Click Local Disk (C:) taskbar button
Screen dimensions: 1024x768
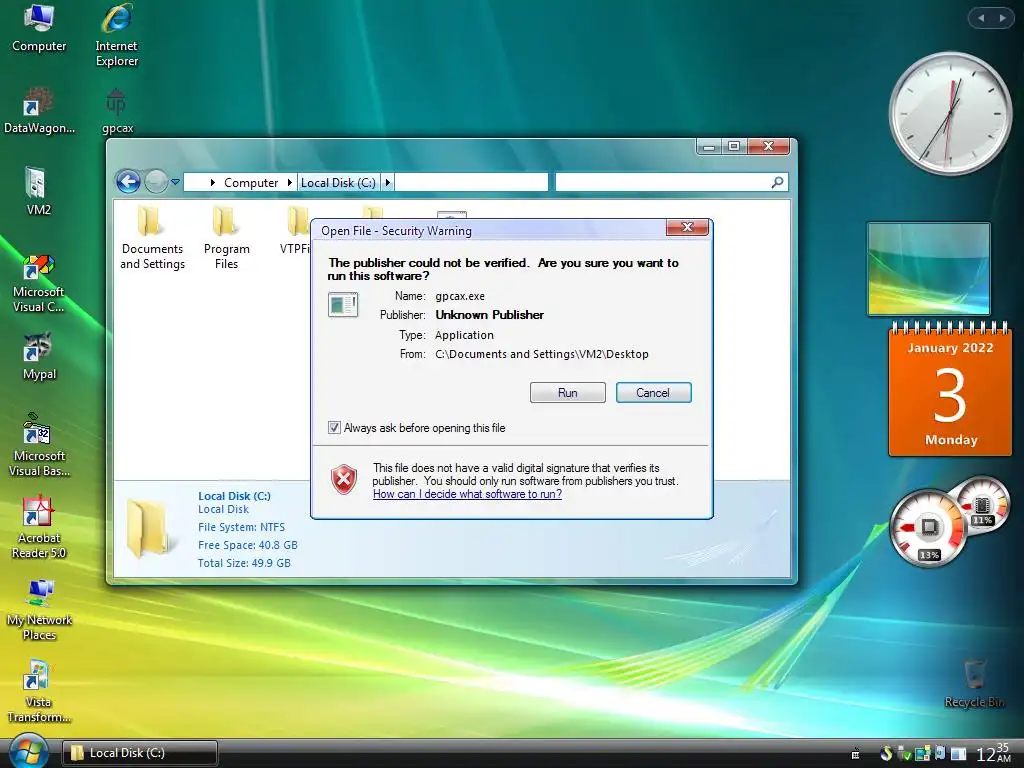(x=140, y=753)
